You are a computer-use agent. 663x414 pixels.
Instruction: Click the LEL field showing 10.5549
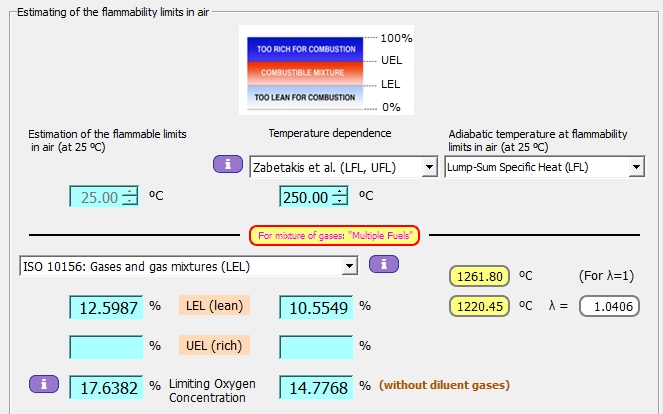click(x=316, y=306)
